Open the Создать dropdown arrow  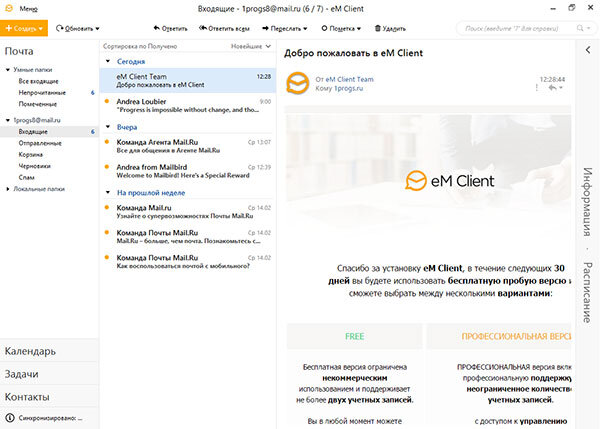point(41,29)
